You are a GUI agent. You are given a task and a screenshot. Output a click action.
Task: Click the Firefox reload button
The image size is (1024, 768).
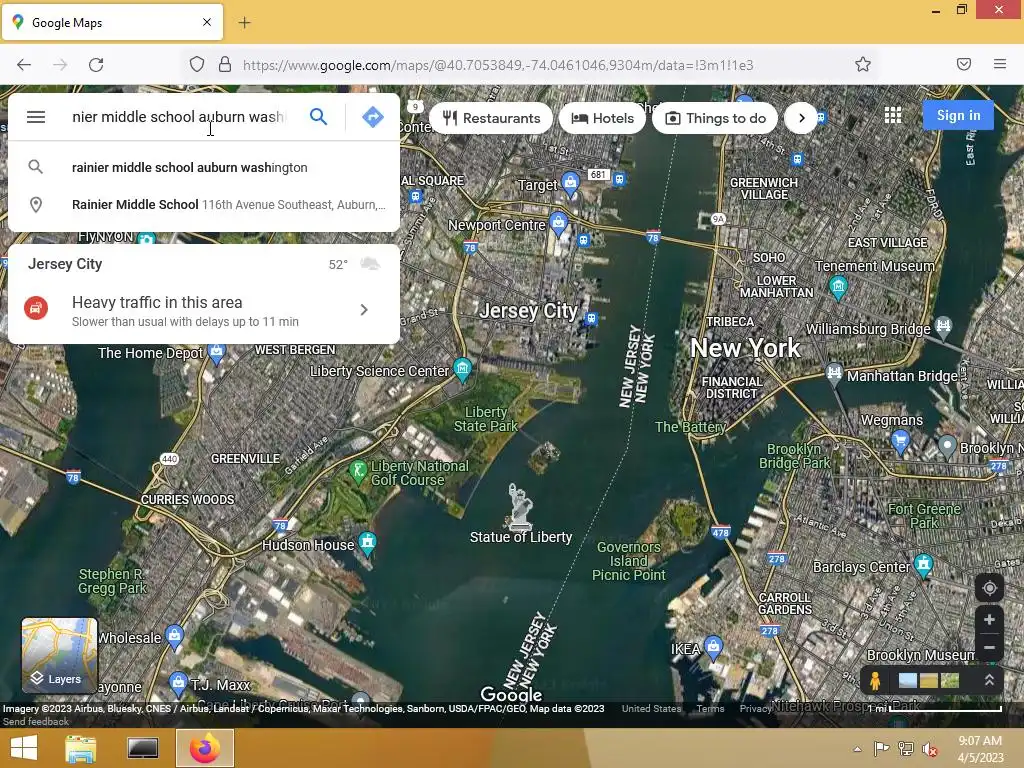96,64
